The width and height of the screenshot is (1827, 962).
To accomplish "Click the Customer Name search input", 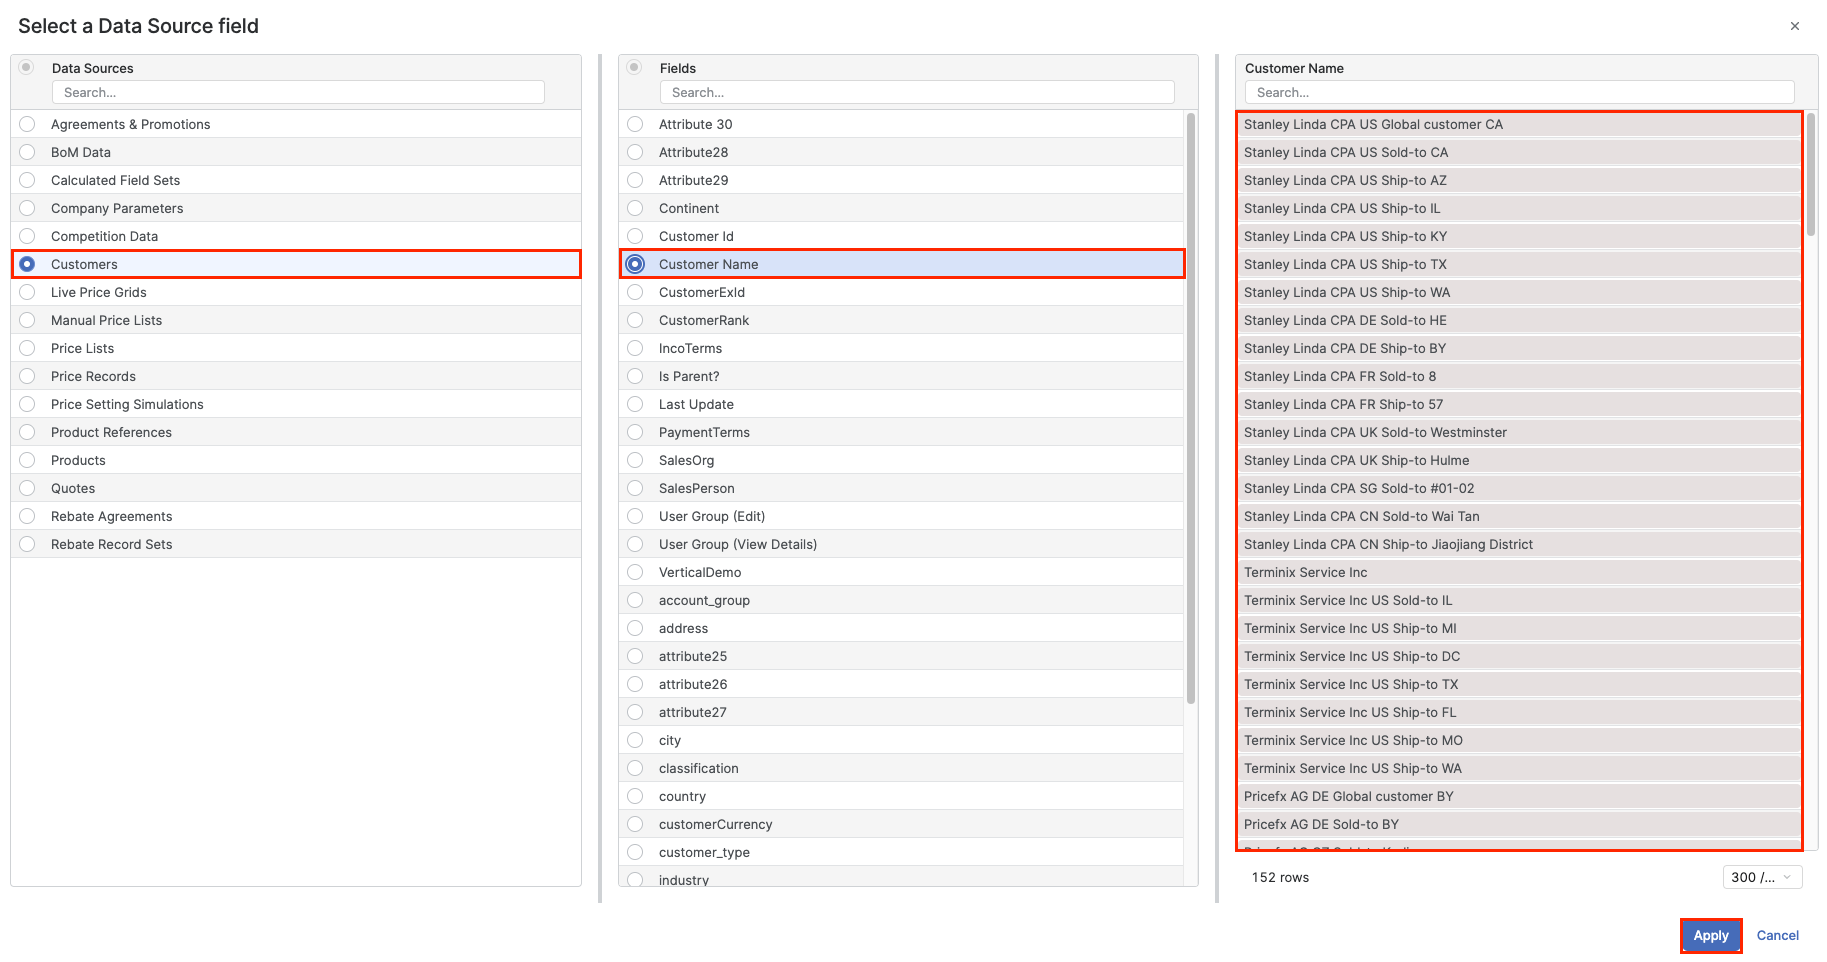I will pyautogui.click(x=1518, y=92).
